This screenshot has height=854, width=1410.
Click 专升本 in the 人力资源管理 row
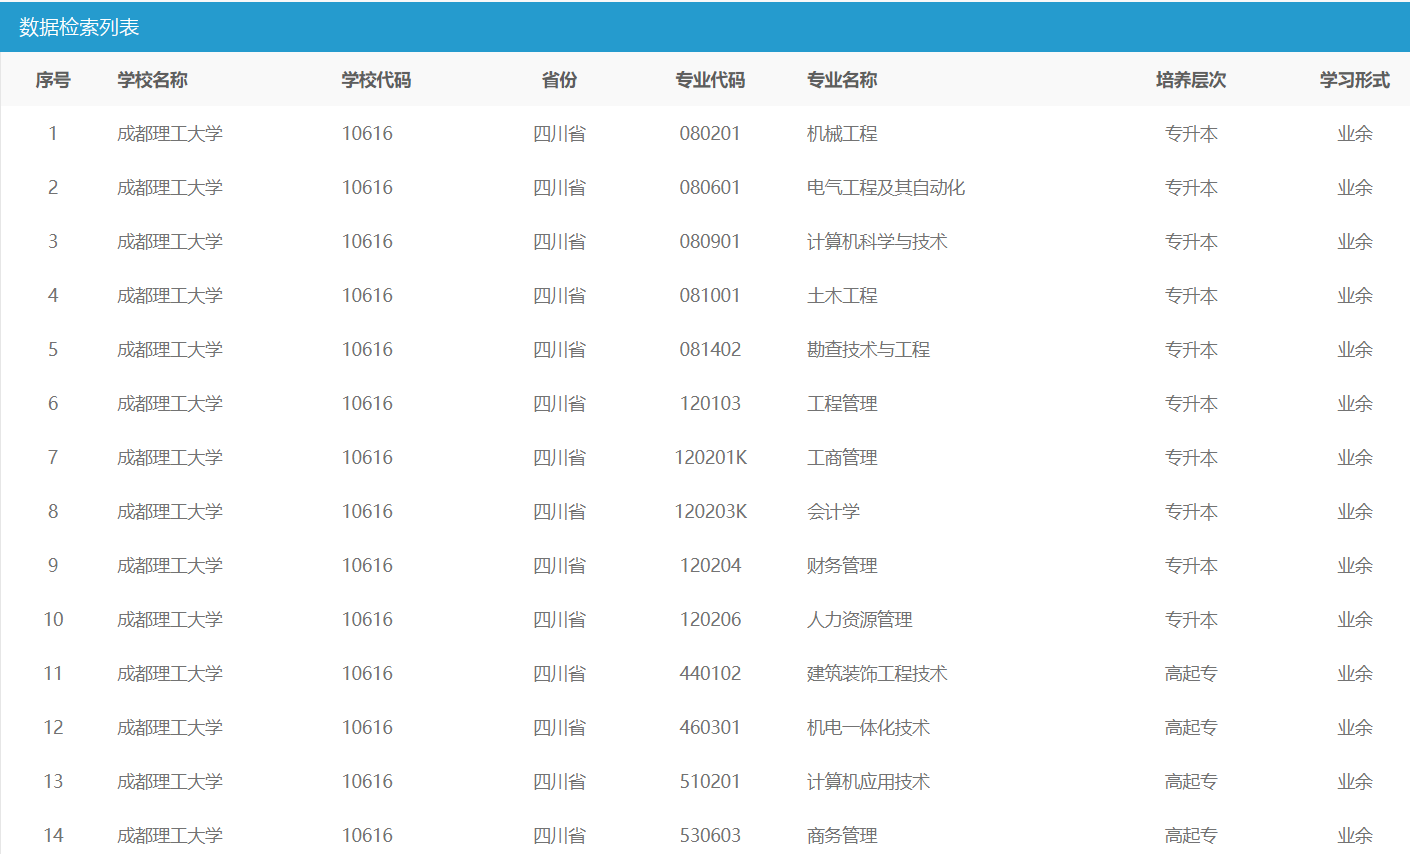(1191, 620)
